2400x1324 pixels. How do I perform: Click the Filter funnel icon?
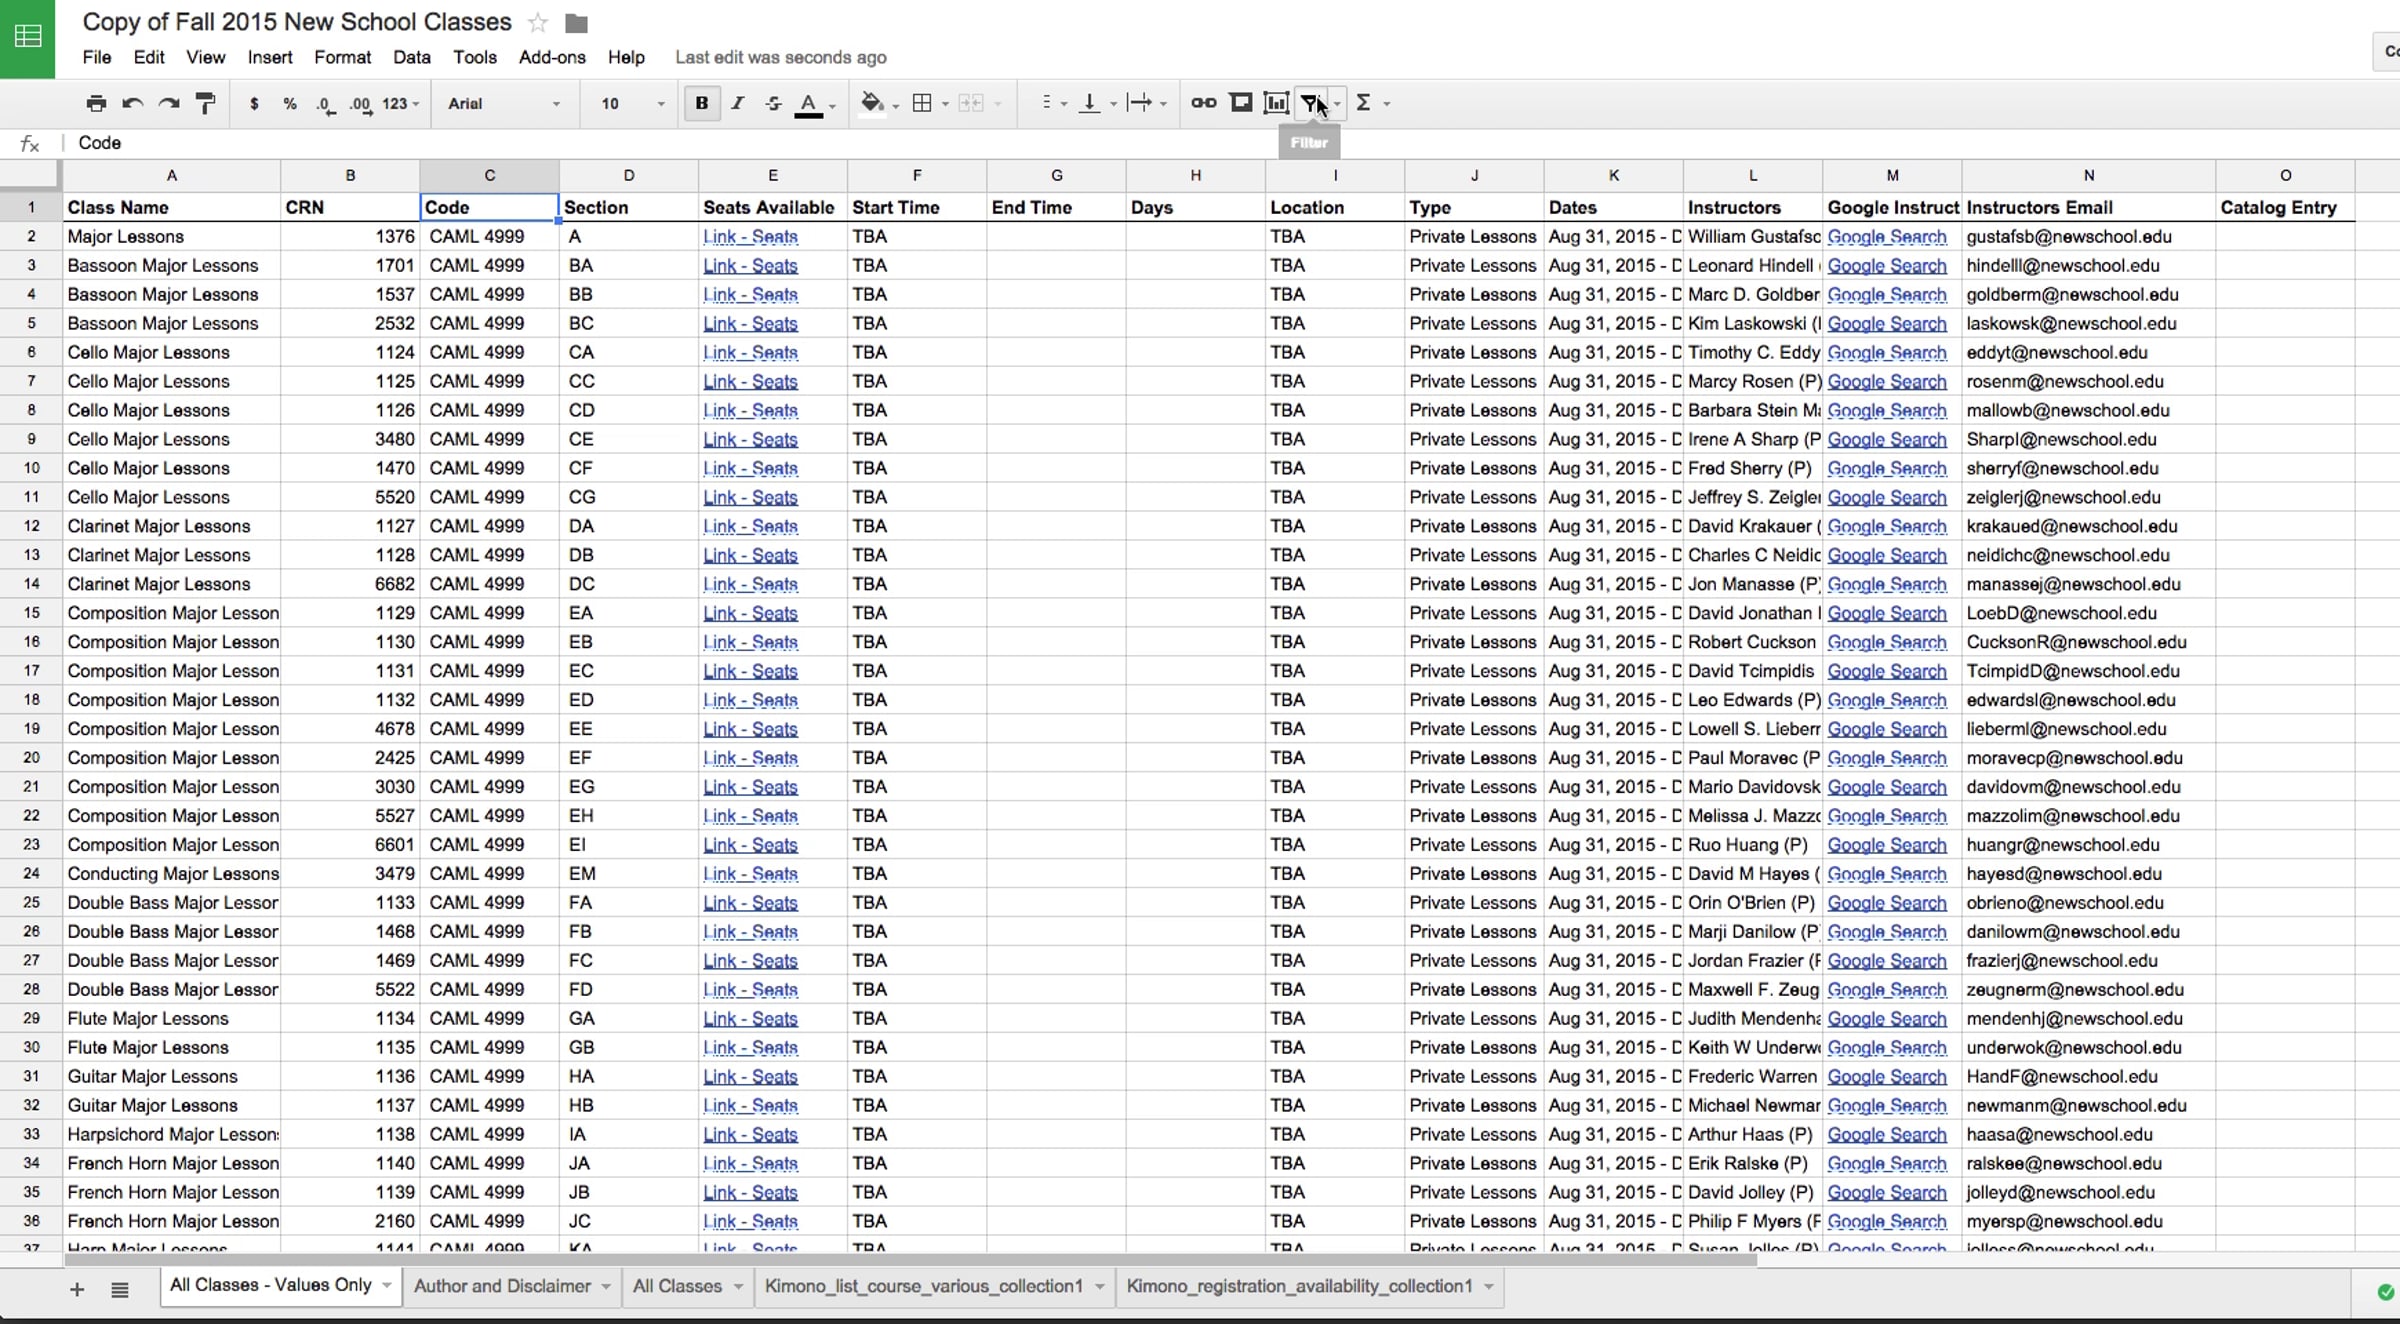[x=1310, y=103]
